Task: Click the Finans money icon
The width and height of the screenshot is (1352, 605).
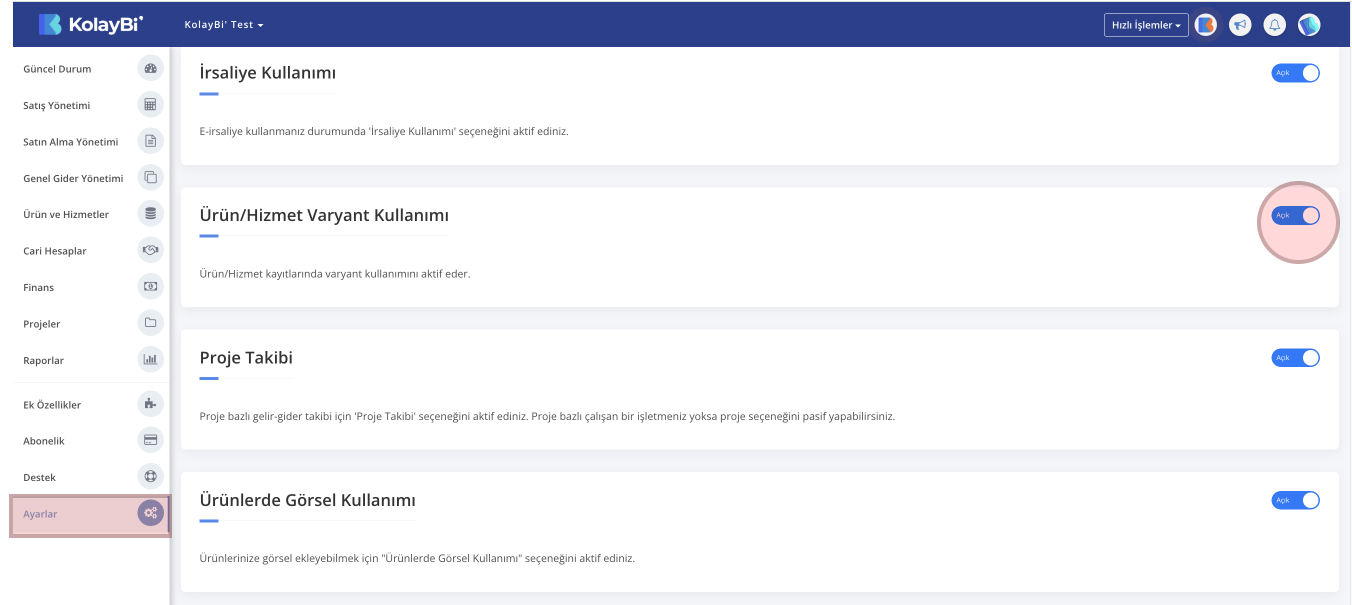Action: click(150, 287)
